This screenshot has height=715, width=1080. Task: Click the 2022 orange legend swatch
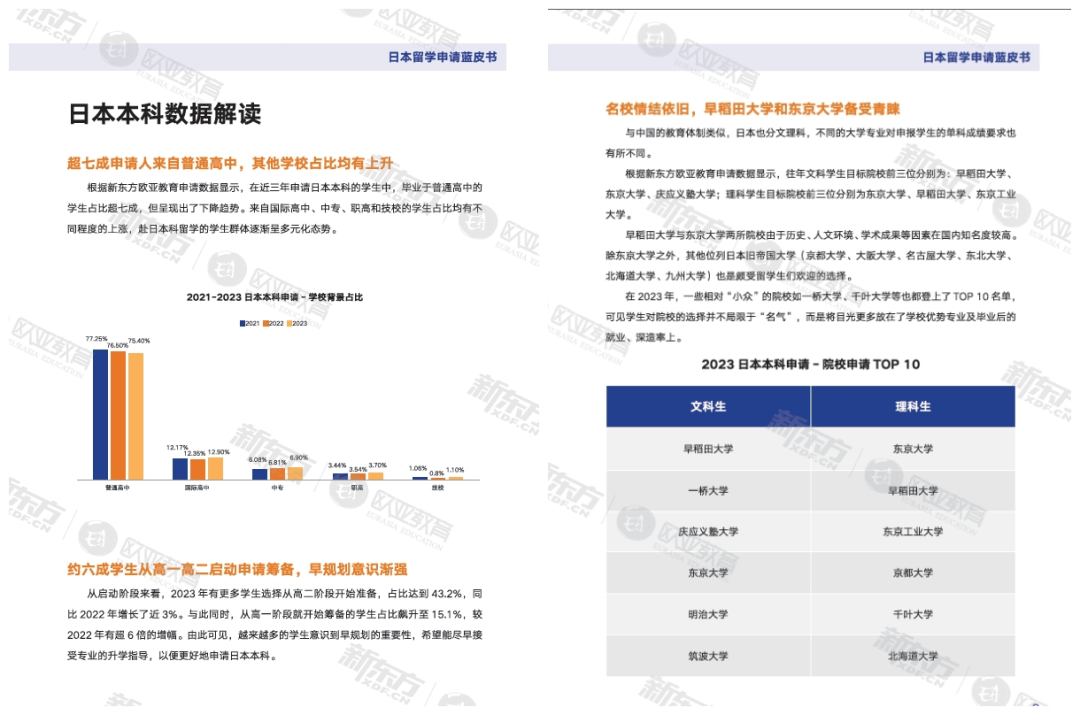[266, 323]
